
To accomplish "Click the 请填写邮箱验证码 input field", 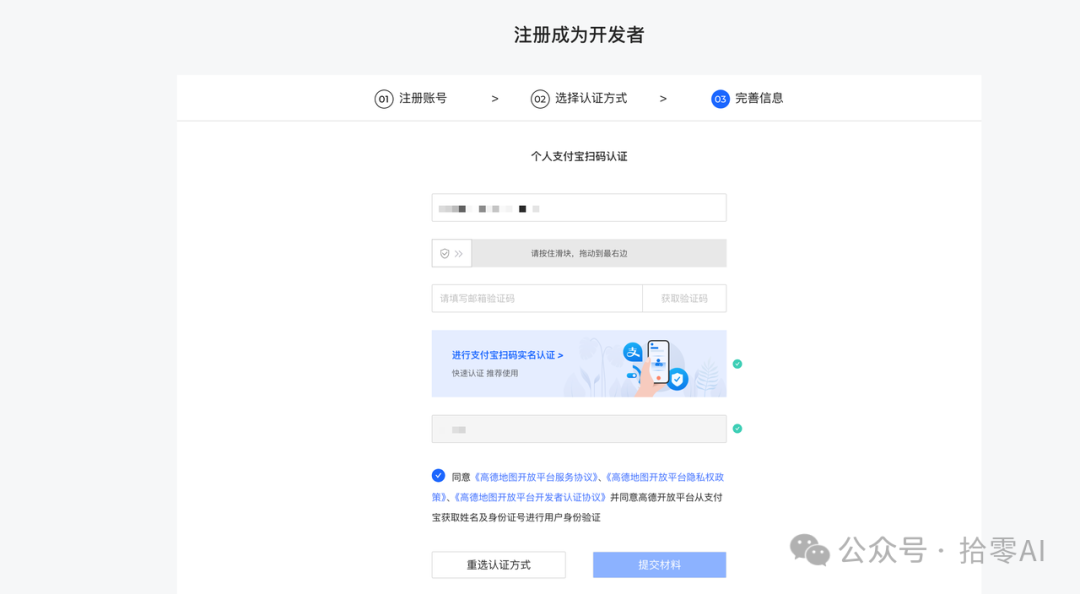I will 537,298.
